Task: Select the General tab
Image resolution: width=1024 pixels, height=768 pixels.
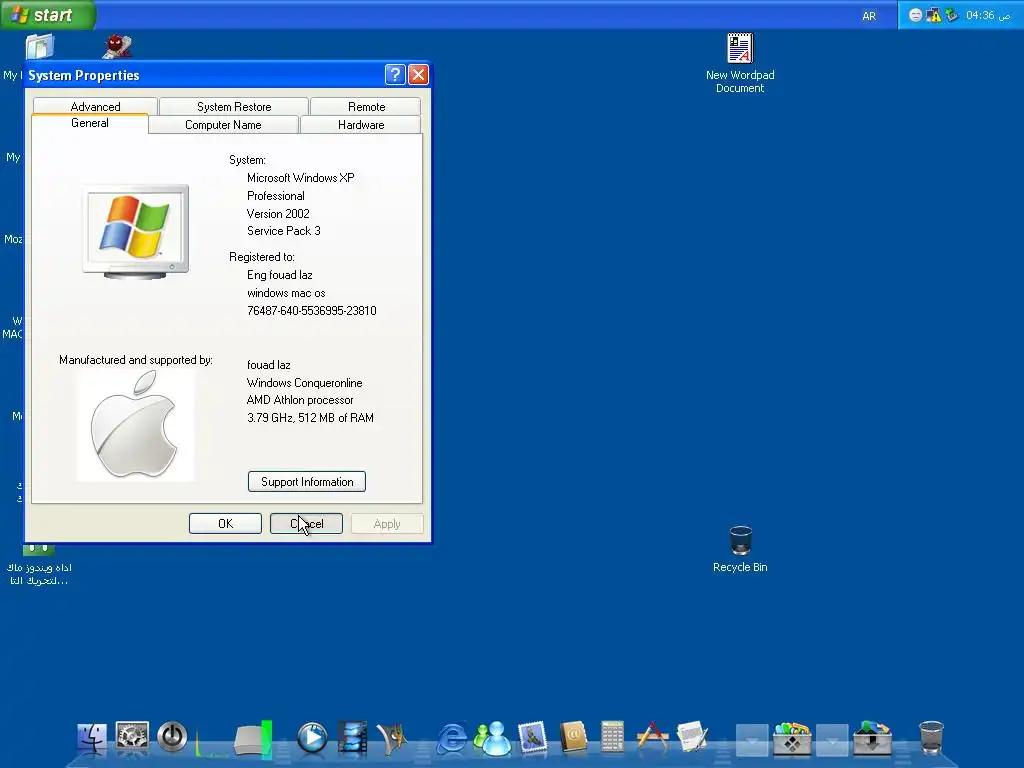Action: 89,123
